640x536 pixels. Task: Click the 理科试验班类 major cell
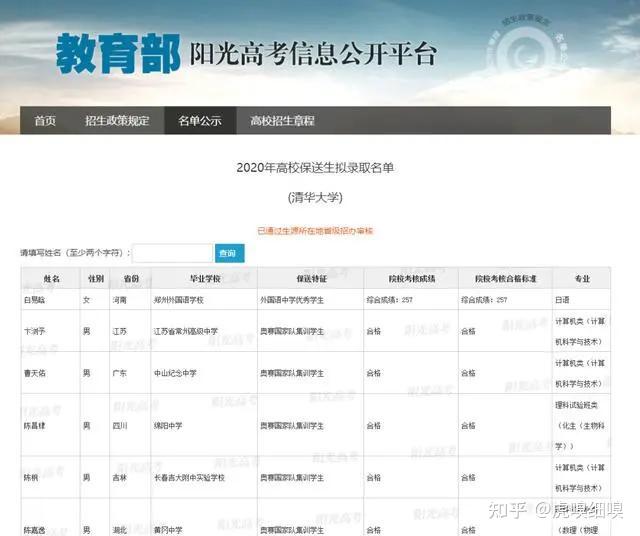coord(580,426)
